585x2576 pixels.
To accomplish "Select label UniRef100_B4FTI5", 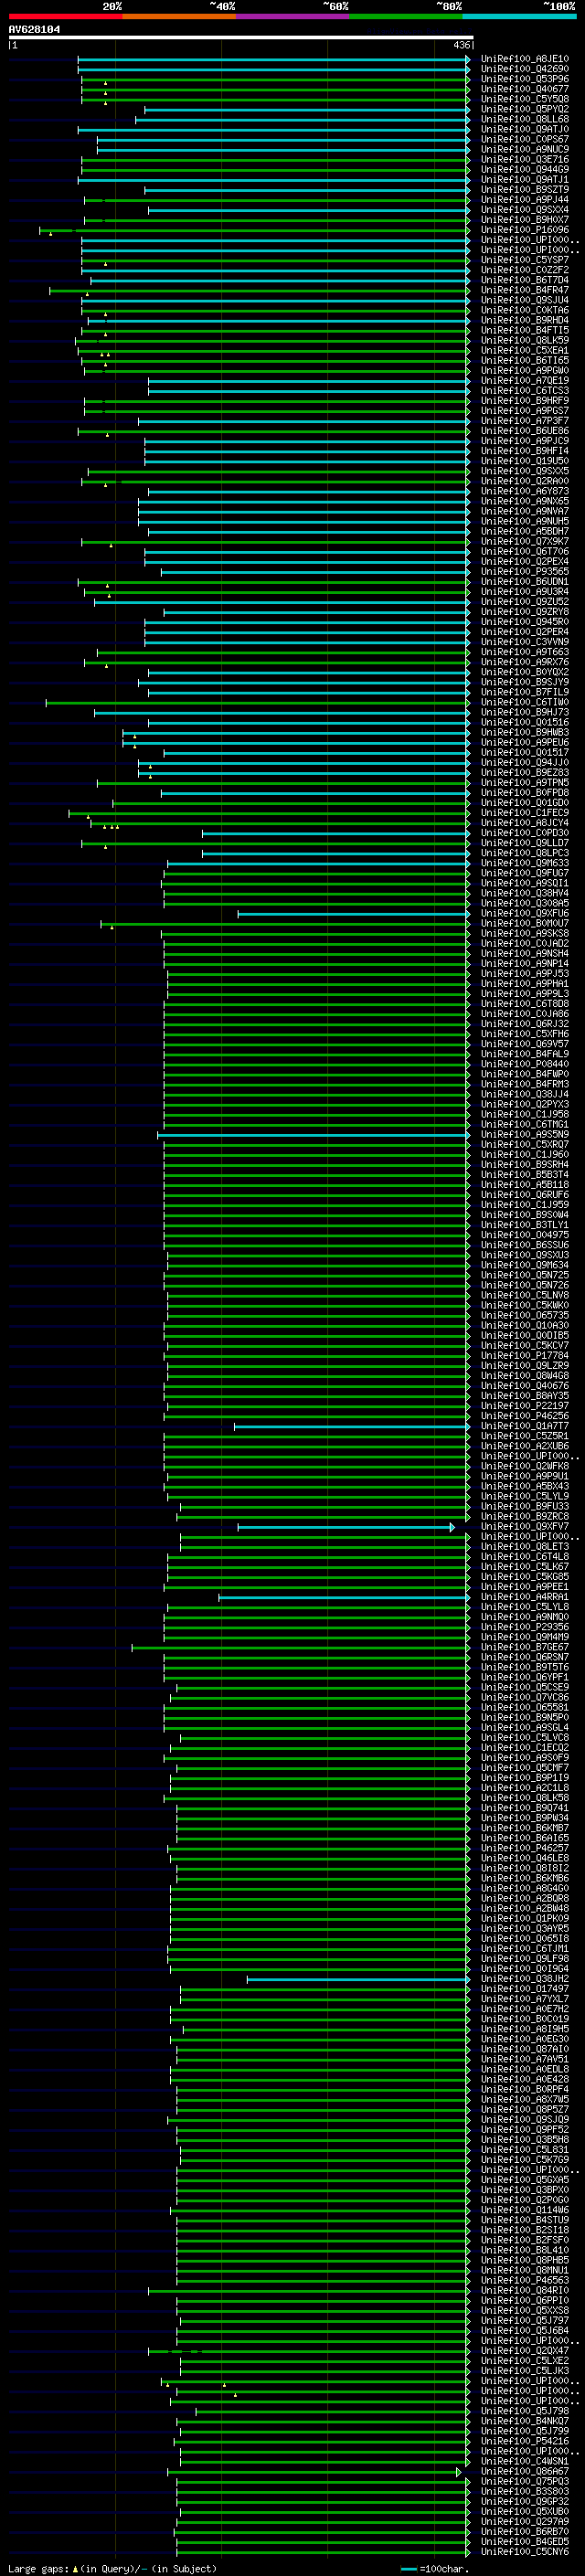I will tap(525, 330).
